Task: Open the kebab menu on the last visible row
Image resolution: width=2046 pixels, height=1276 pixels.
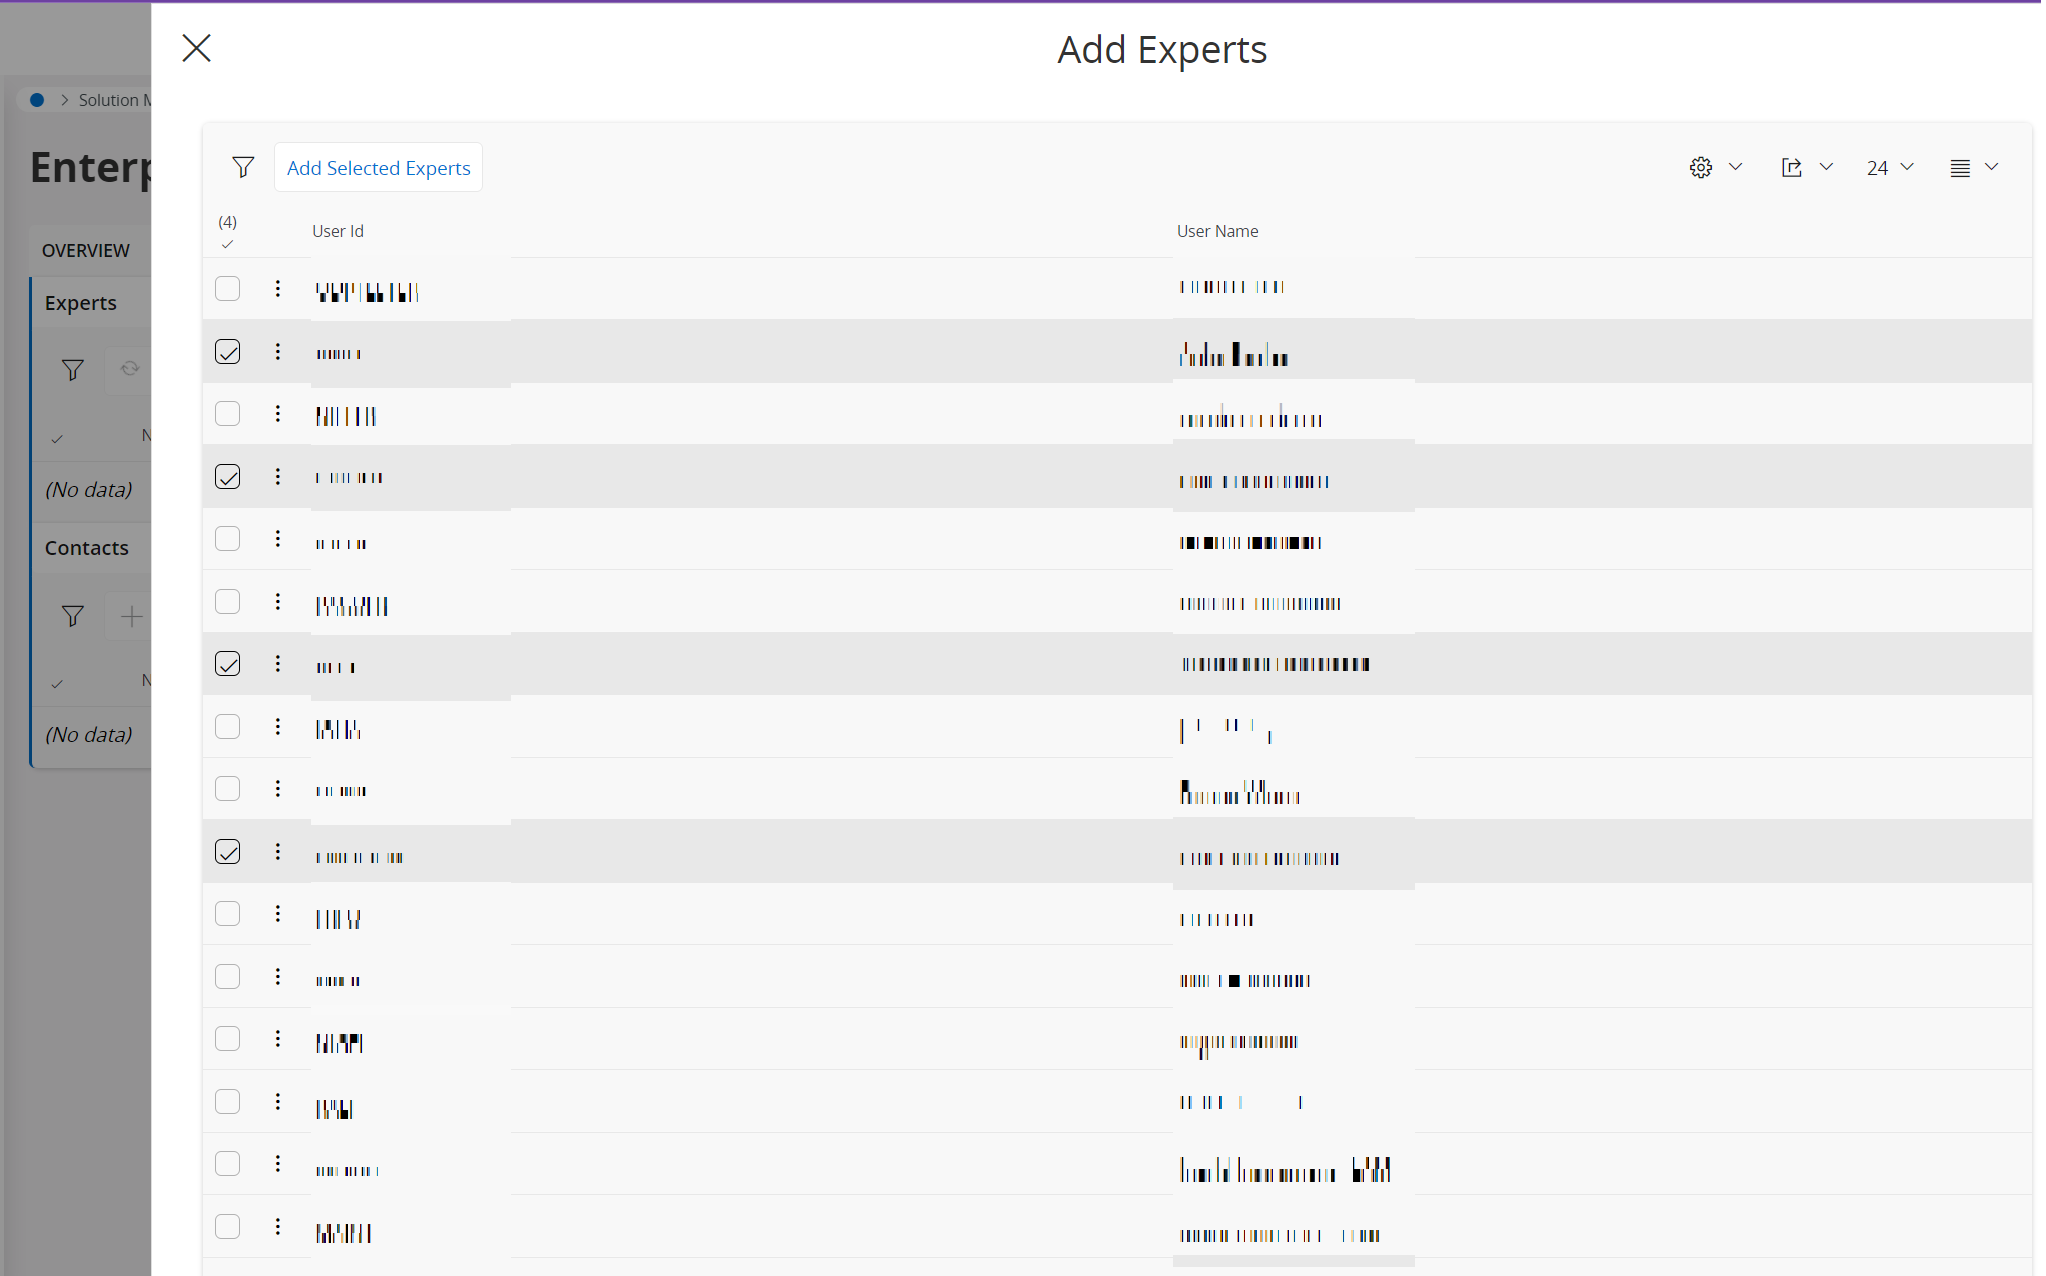Action: pos(278,1227)
